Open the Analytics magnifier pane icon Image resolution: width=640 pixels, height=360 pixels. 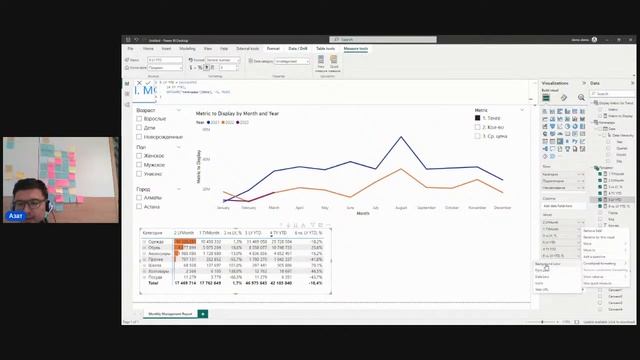(x=581, y=98)
